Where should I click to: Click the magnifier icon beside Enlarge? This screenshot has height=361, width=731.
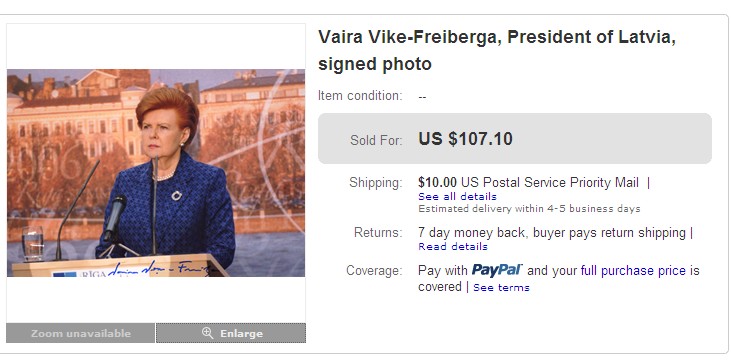207,333
